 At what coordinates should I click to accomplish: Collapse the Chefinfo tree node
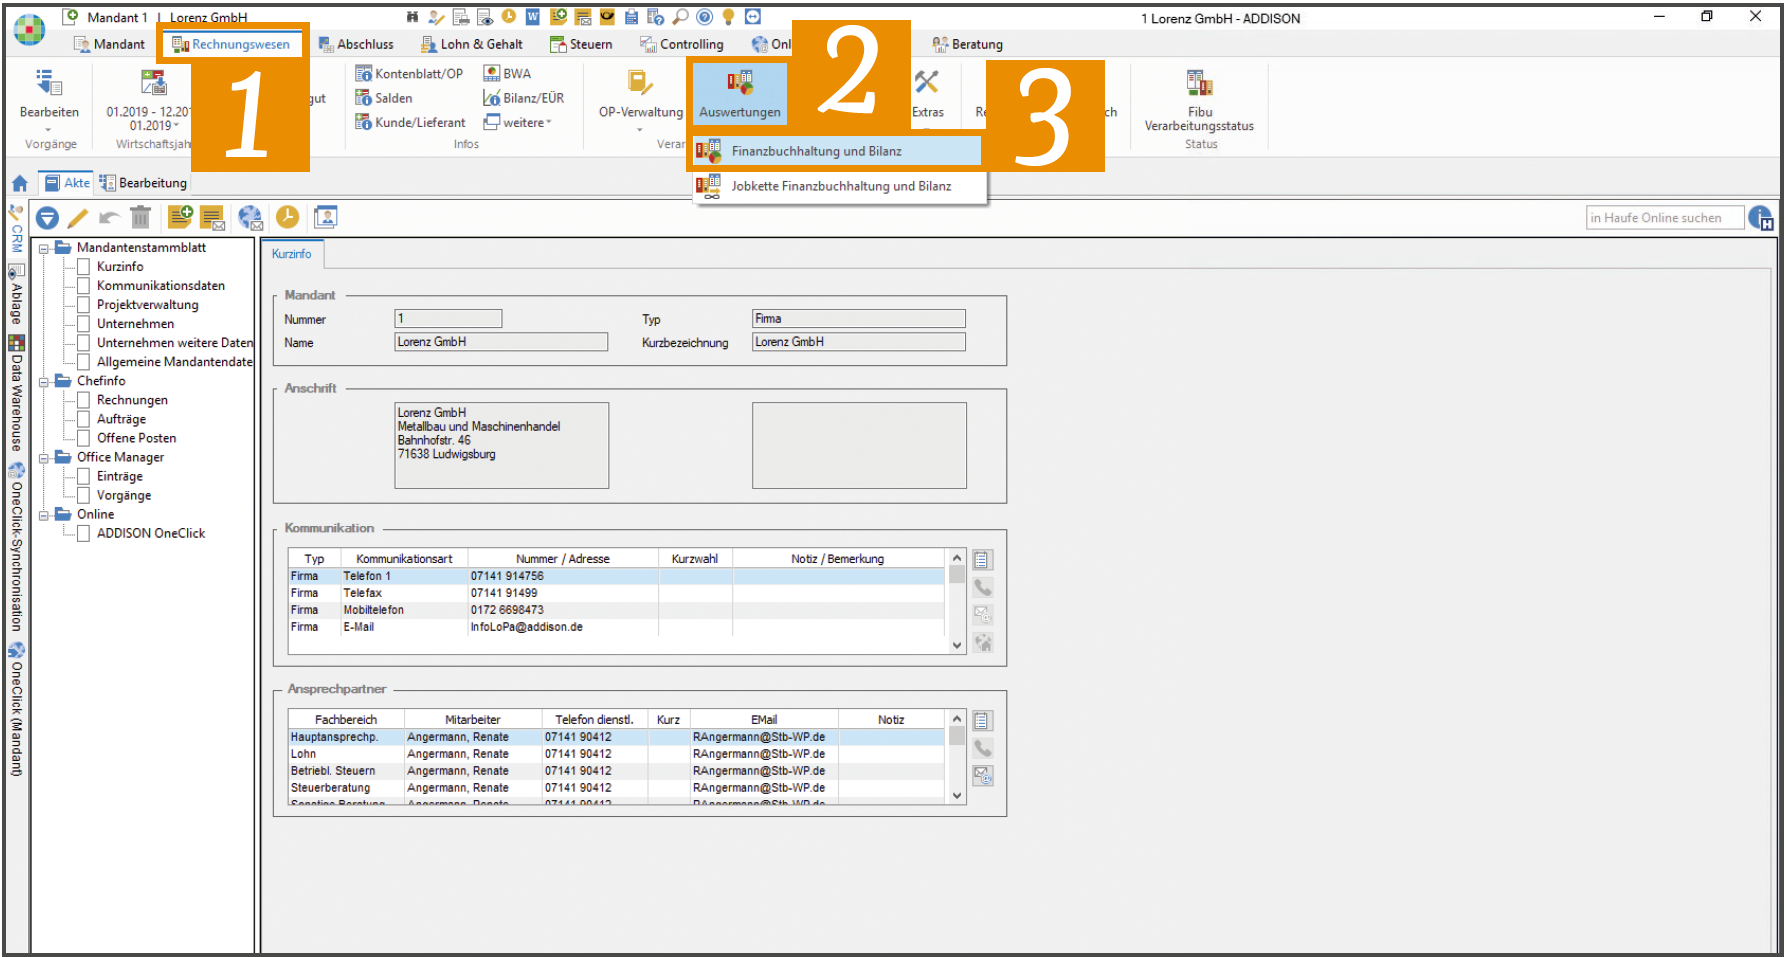[x=44, y=381]
